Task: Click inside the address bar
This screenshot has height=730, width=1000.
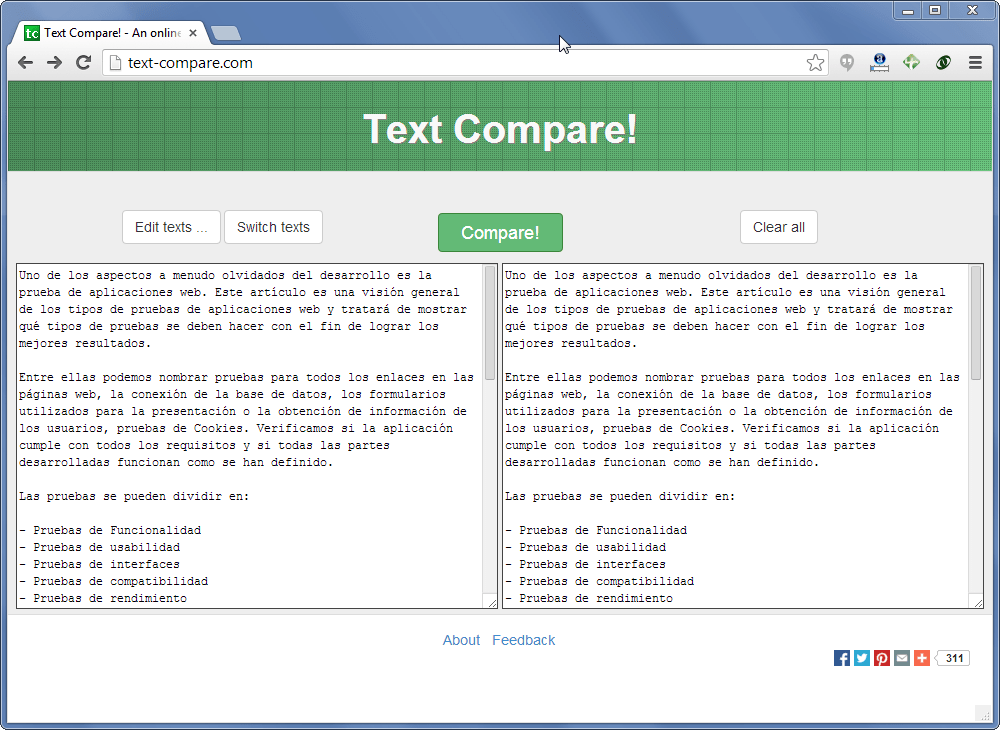Action: [x=400, y=62]
